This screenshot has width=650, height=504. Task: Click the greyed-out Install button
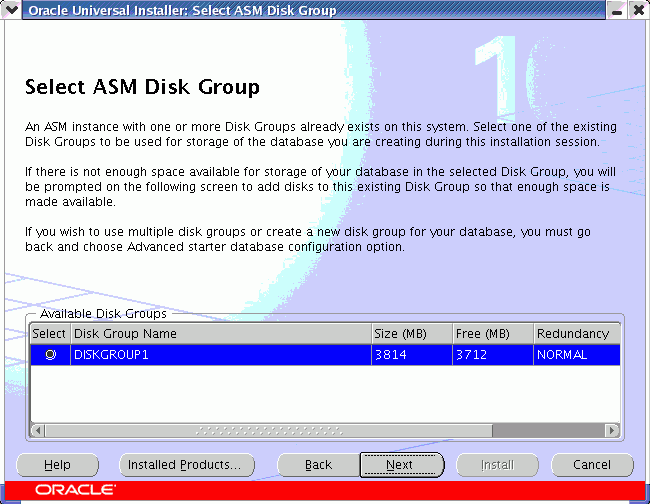(497, 465)
